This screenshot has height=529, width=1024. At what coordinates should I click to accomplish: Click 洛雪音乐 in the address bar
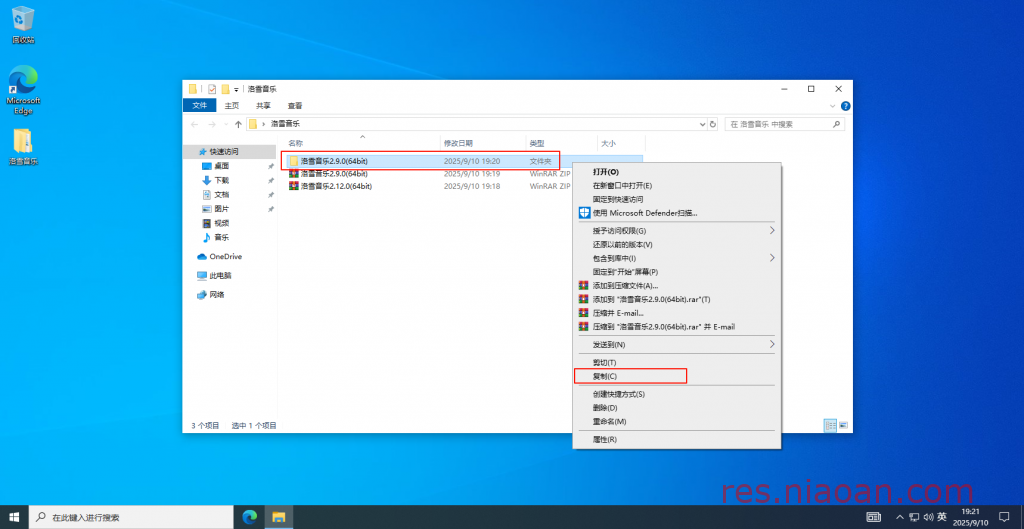[285, 123]
